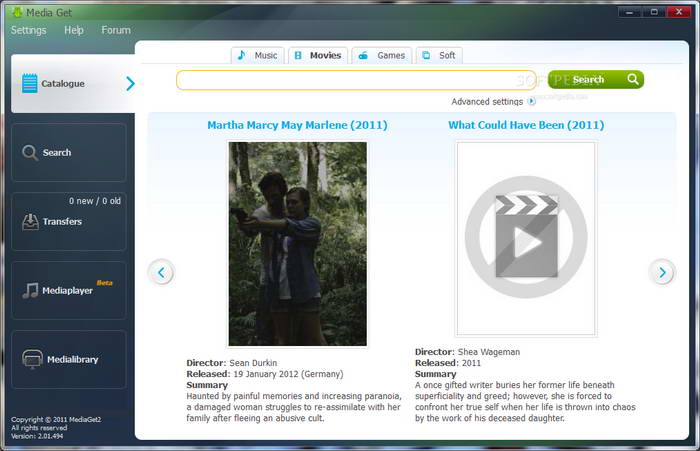Click the summary starting 'Haunted by painful memories'
Screen dimensions: 700x451
tap(294, 407)
